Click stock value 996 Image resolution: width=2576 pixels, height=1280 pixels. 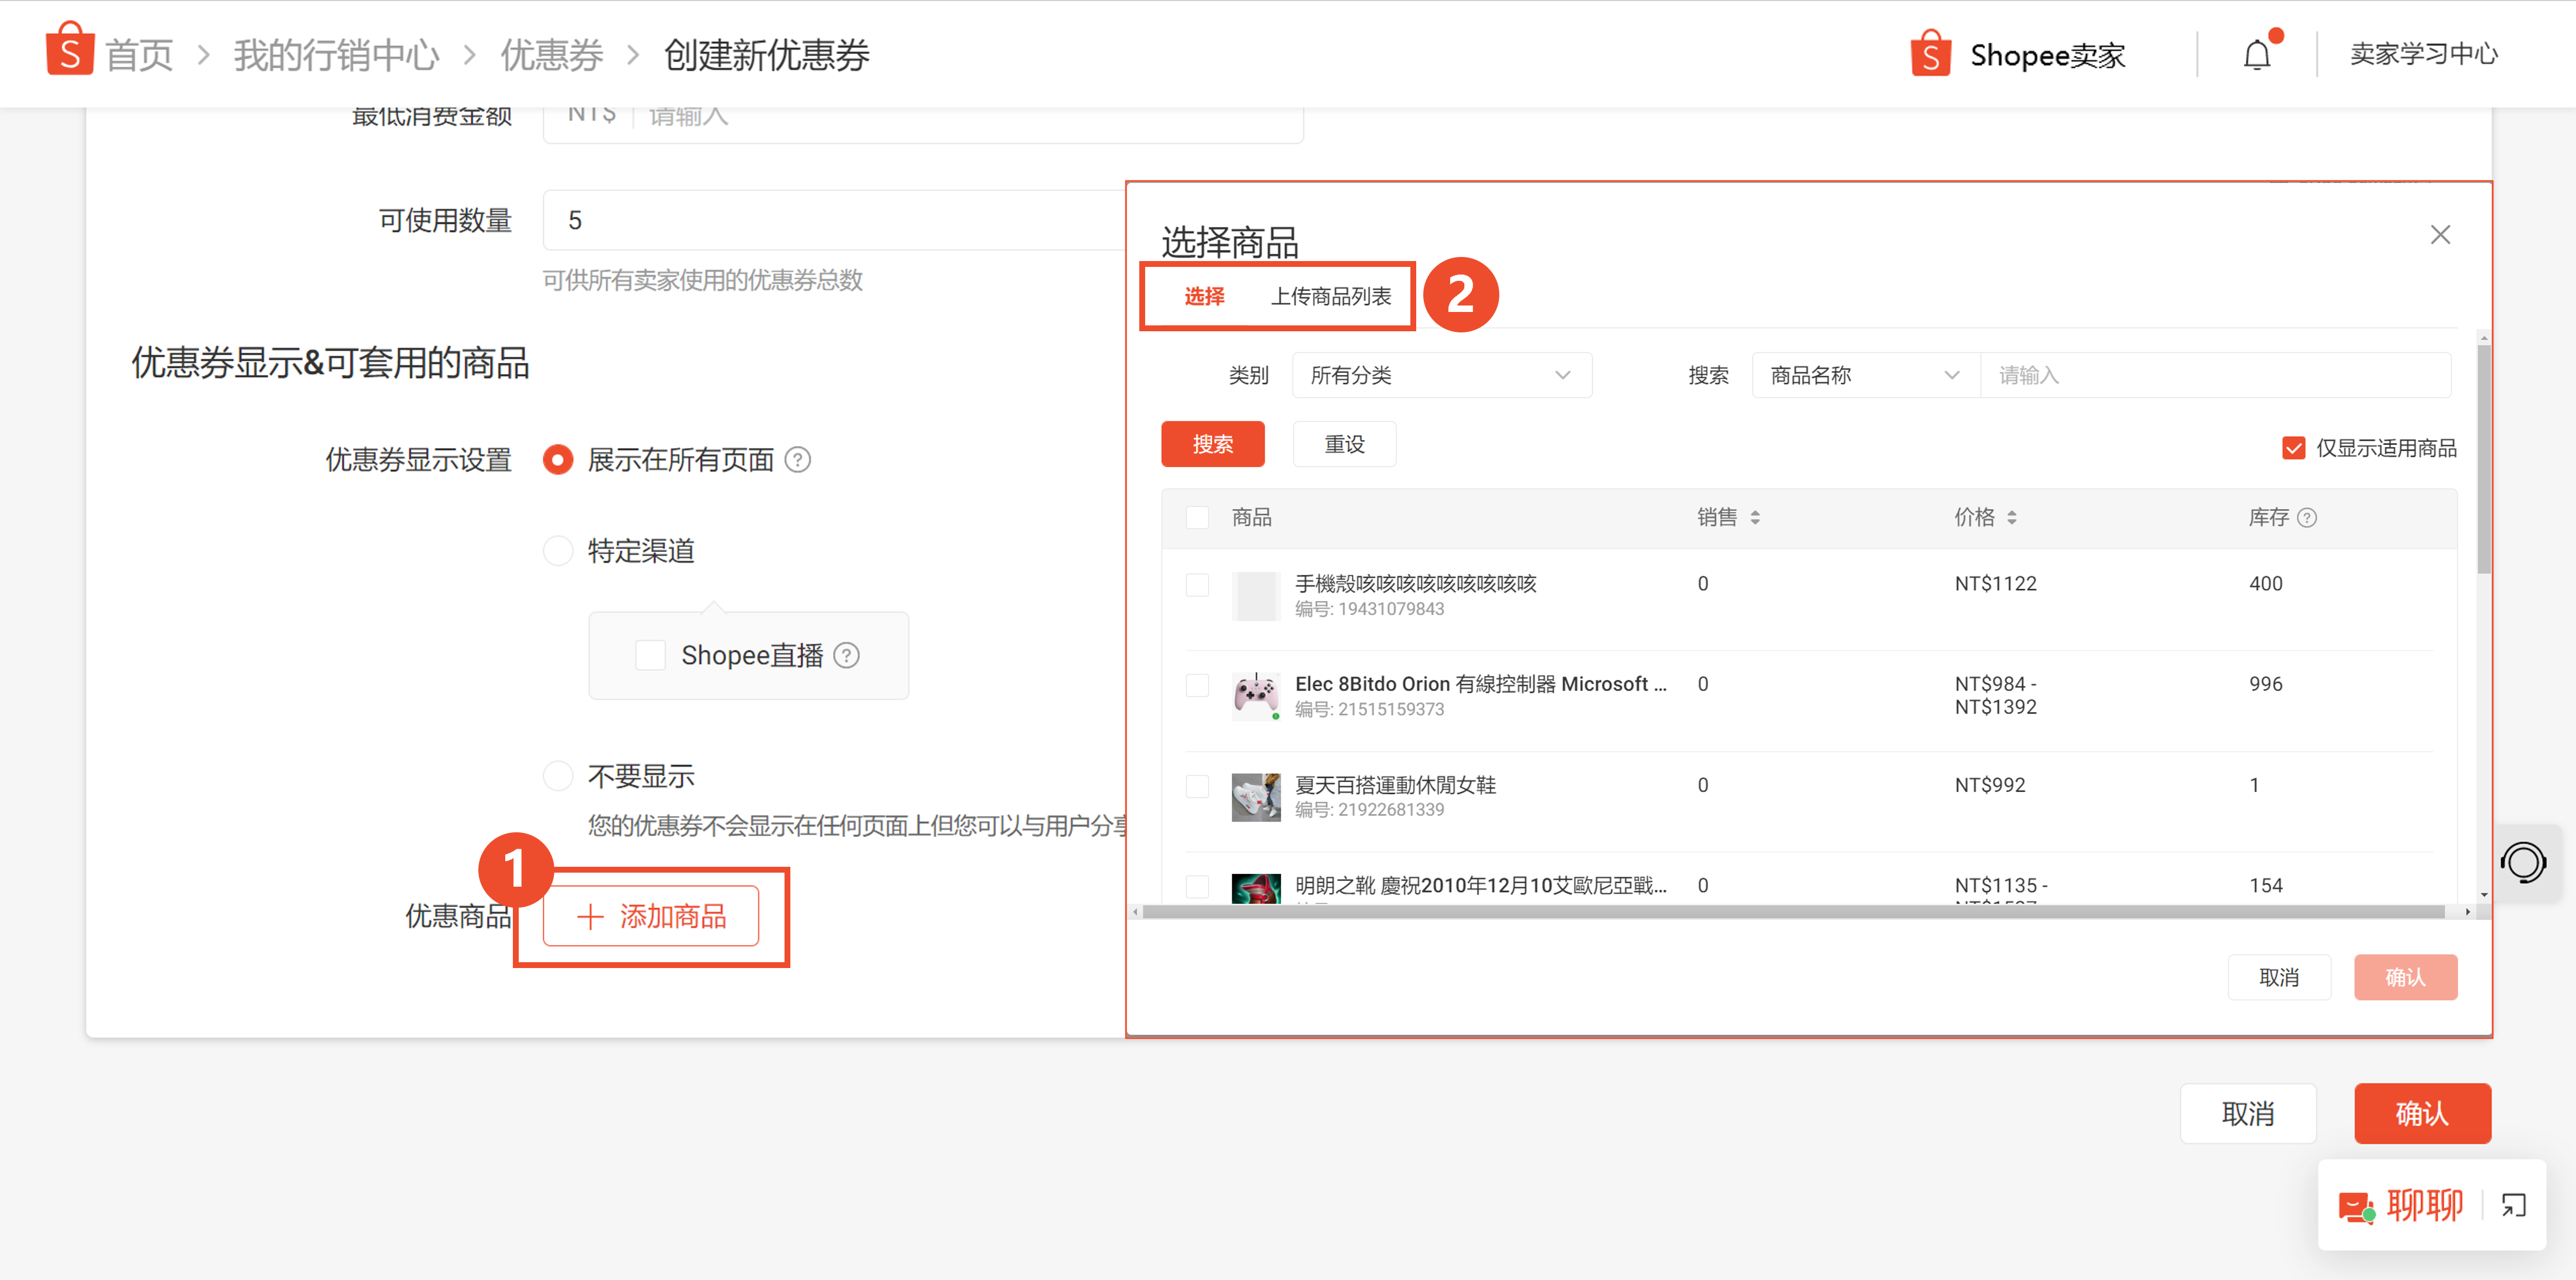coord(2265,685)
